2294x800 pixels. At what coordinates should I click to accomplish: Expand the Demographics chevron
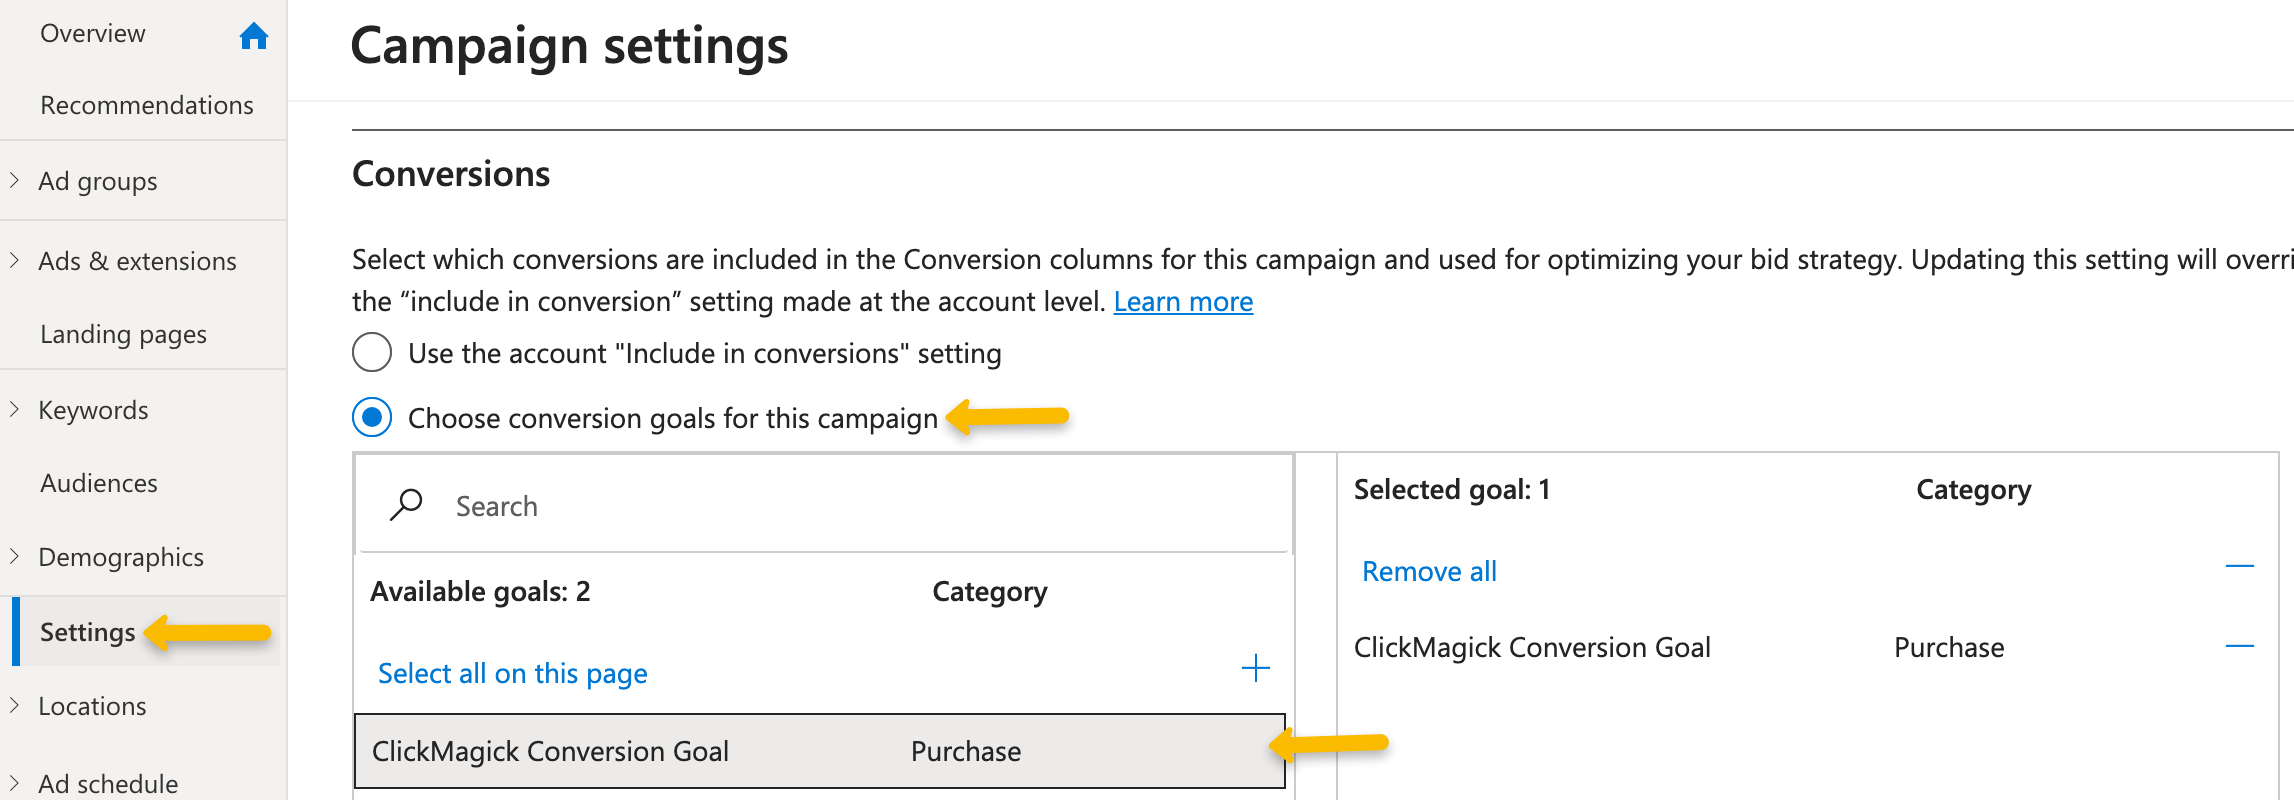(x=15, y=556)
